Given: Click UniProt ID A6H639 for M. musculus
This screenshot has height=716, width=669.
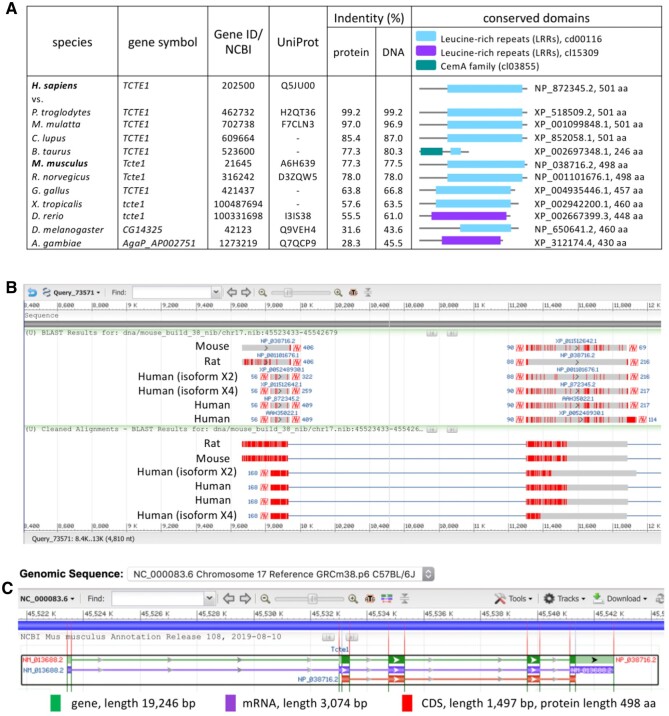Looking at the screenshot, I should pyautogui.click(x=297, y=163).
